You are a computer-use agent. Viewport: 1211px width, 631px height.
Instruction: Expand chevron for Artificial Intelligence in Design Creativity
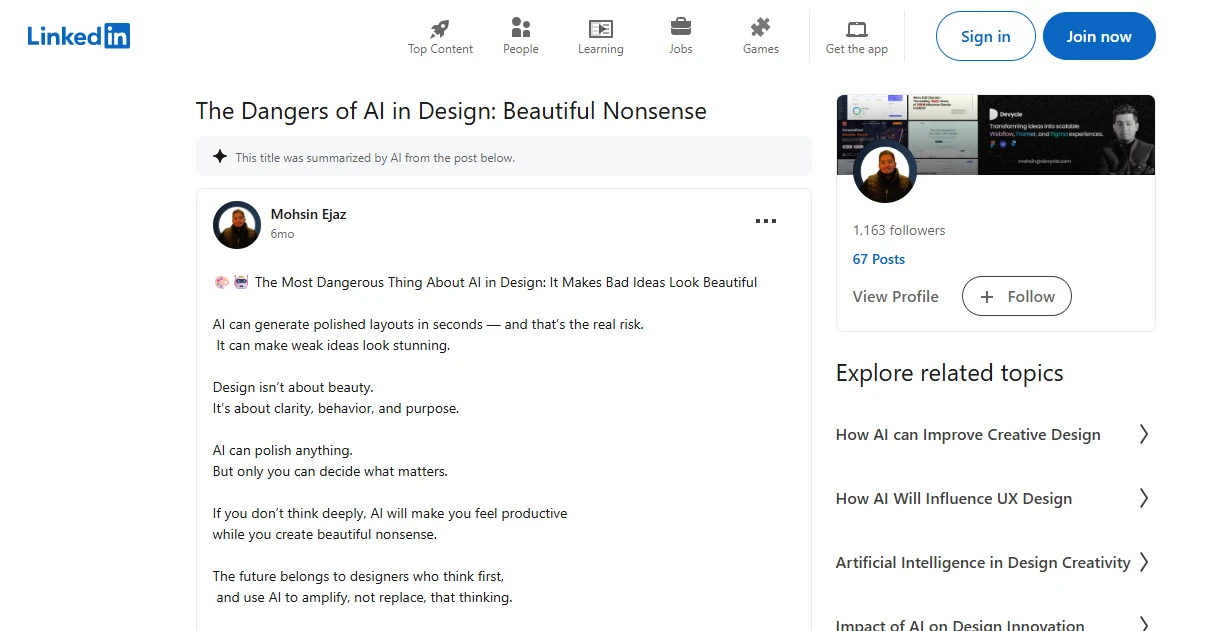(1144, 562)
